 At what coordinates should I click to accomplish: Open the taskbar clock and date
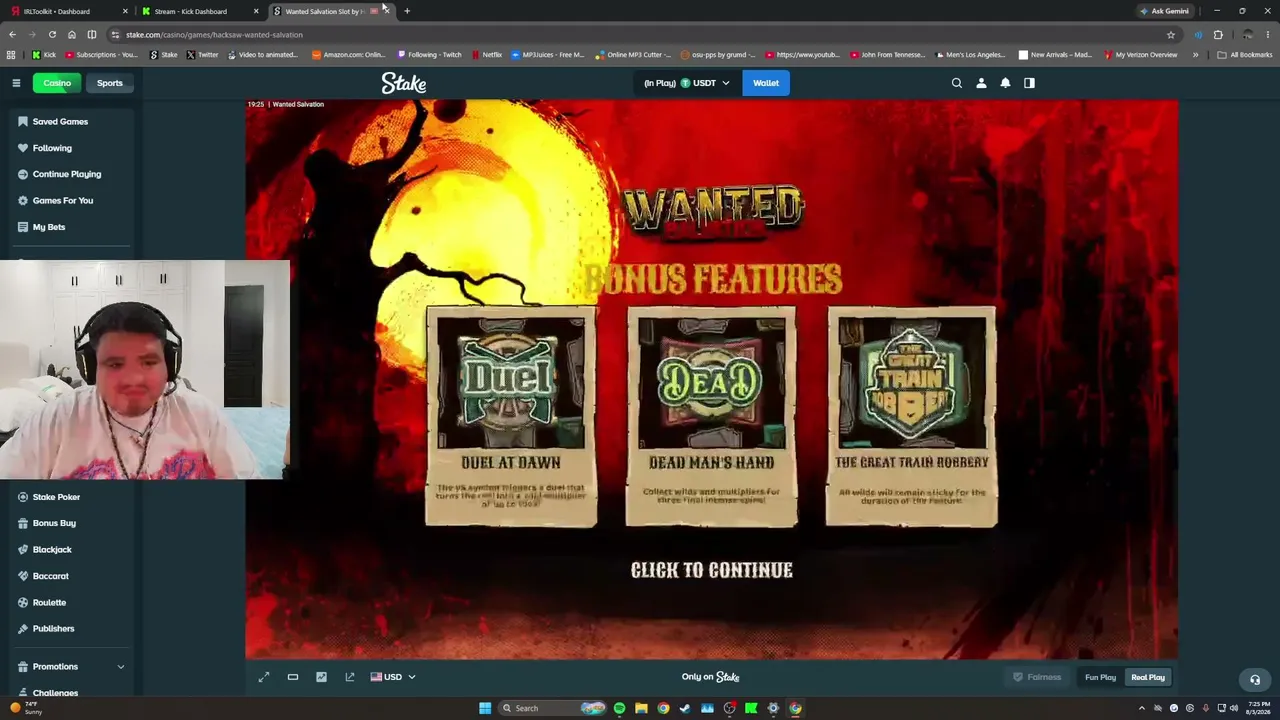pos(1260,708)
